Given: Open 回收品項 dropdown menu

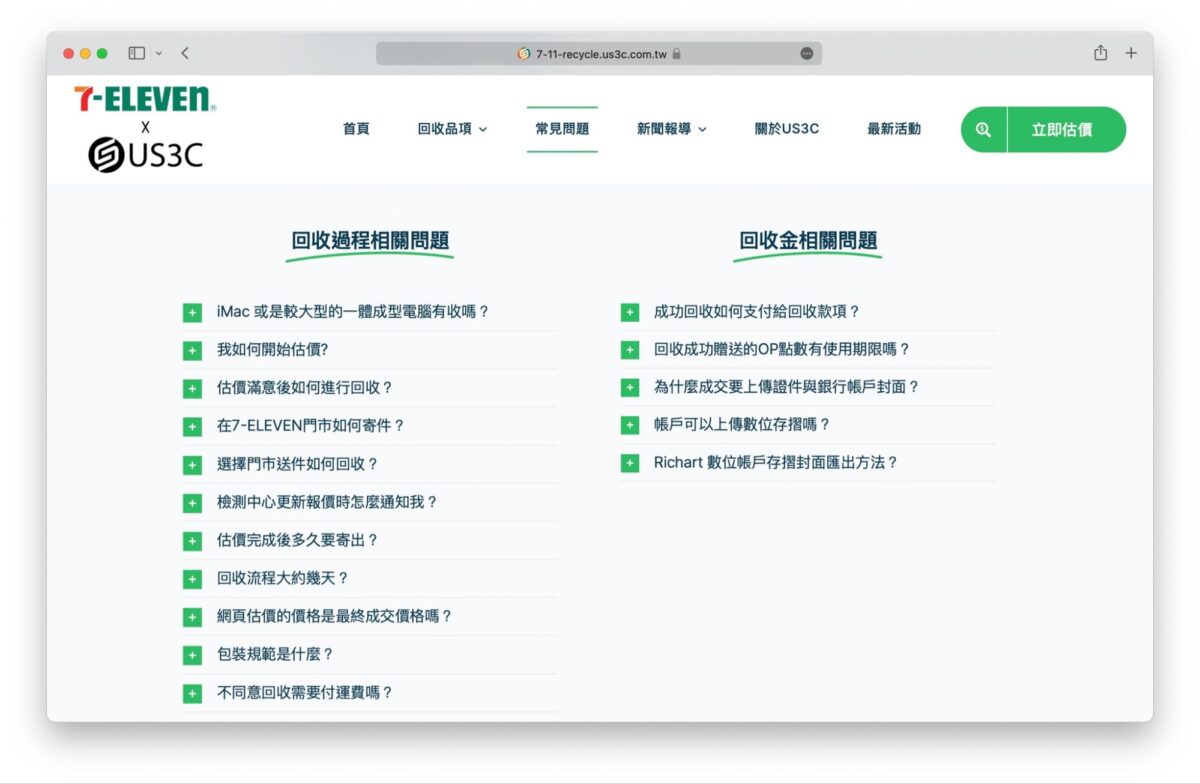Looking at the screenshot, I should (x=453, y=129).
